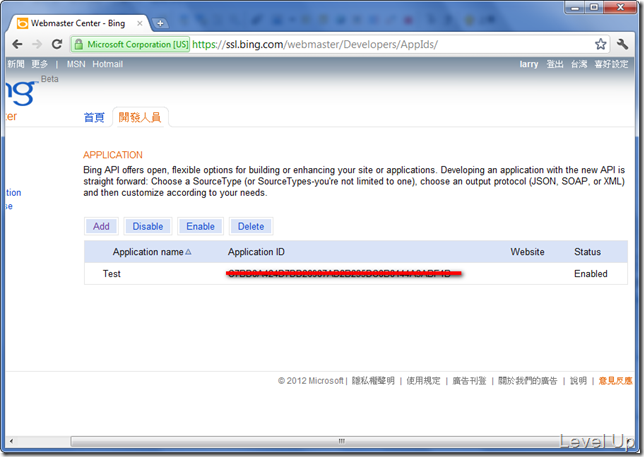Click the browser forward arrow

[x=37, y=44]
